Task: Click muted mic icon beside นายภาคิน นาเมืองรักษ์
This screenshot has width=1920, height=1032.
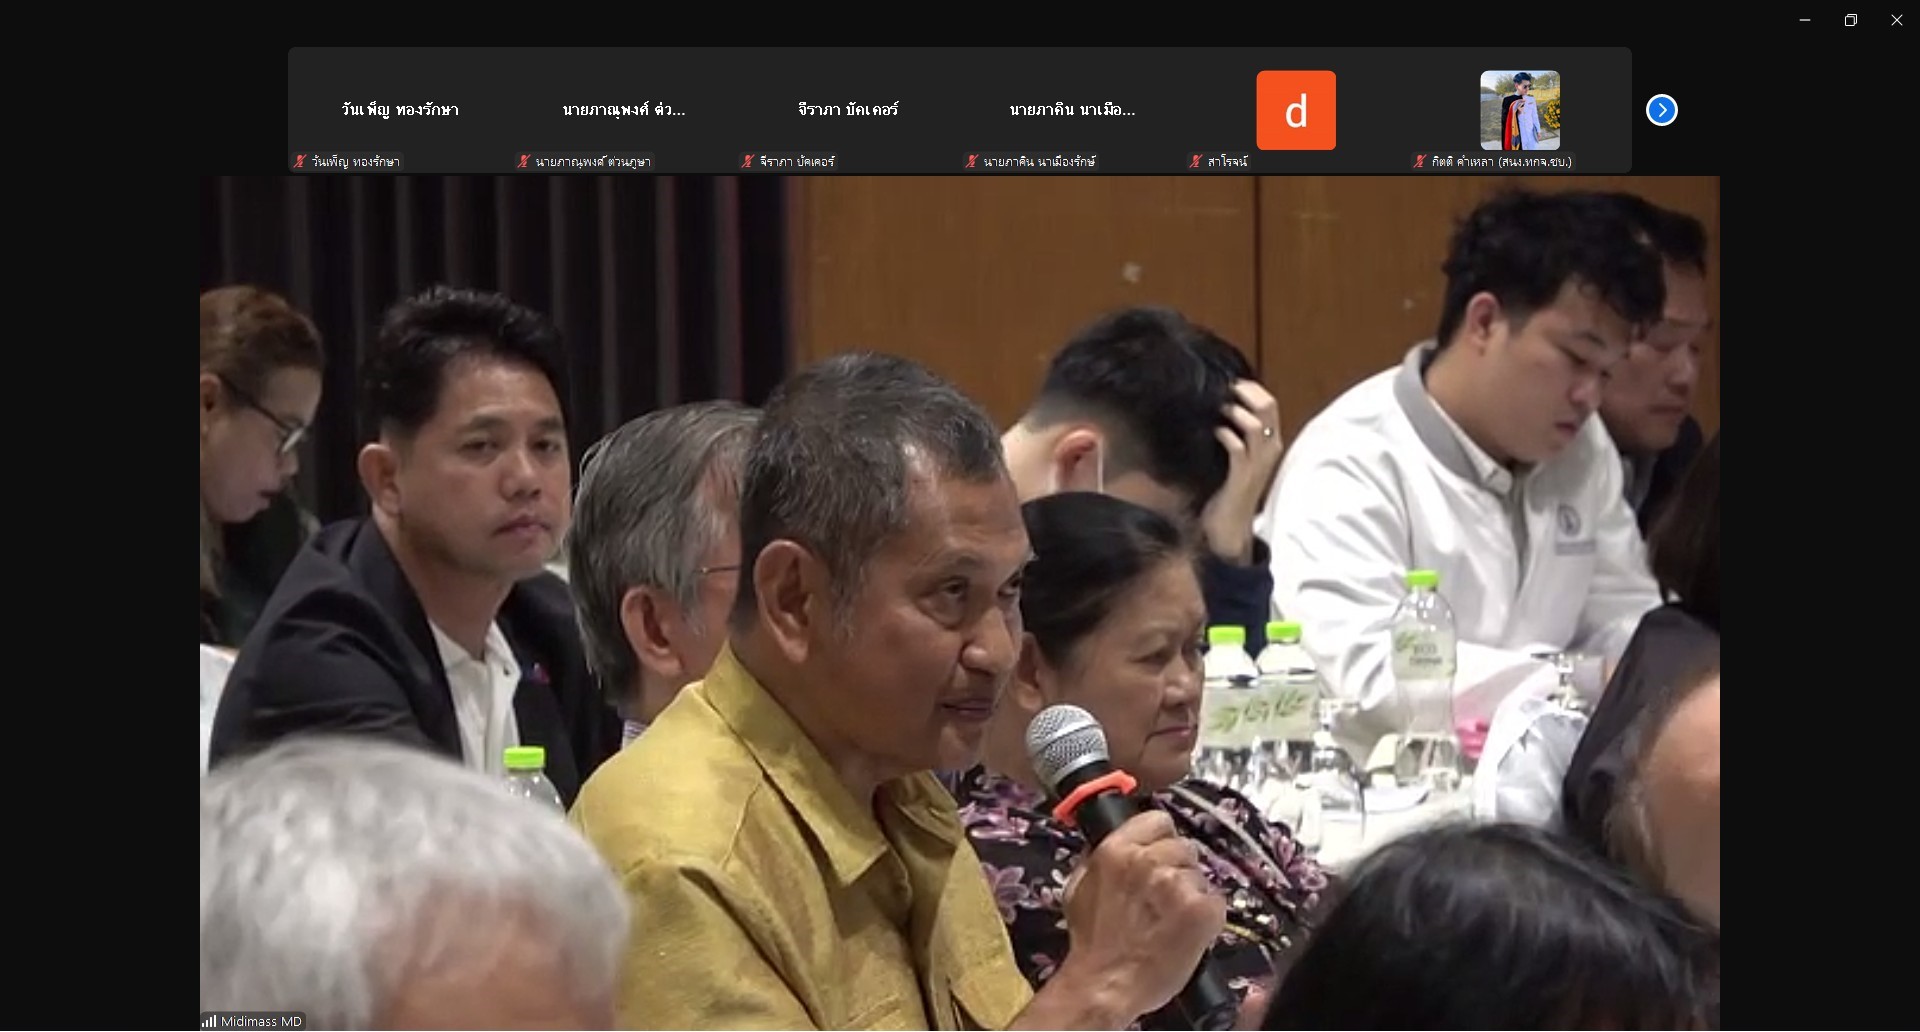Action: 971,161
